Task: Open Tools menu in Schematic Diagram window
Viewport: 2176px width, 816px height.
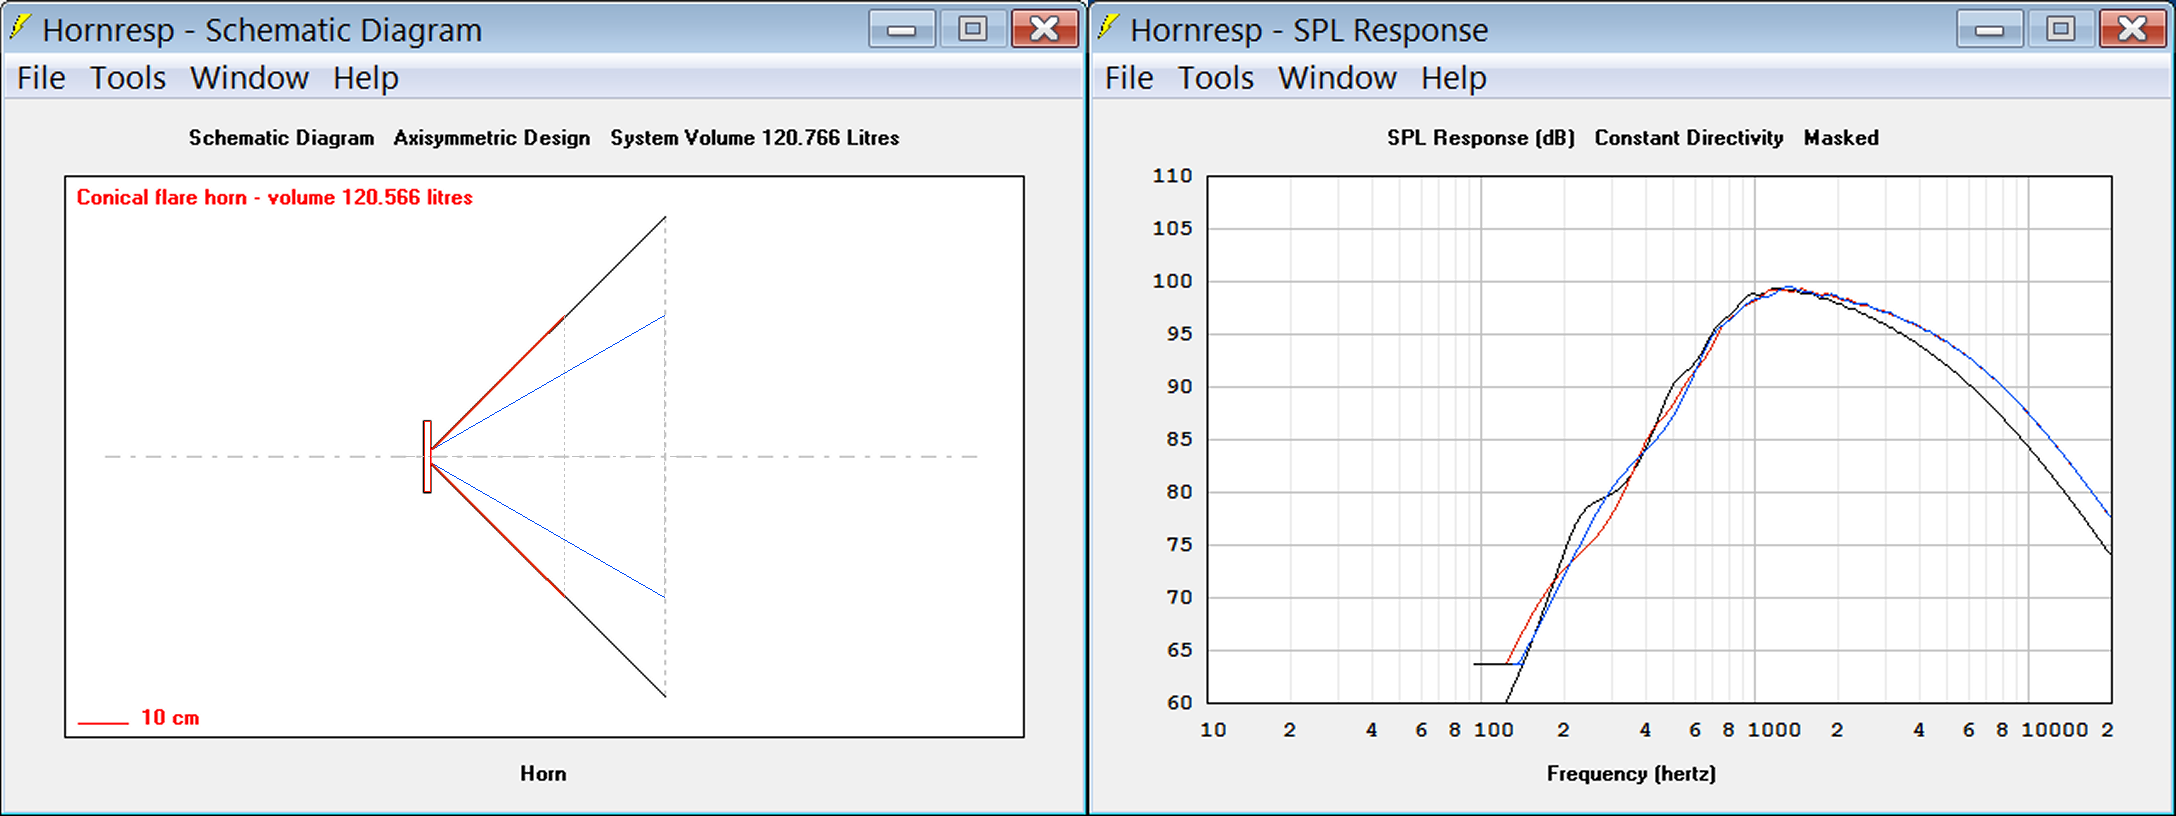Action: (x=128, y=78)
